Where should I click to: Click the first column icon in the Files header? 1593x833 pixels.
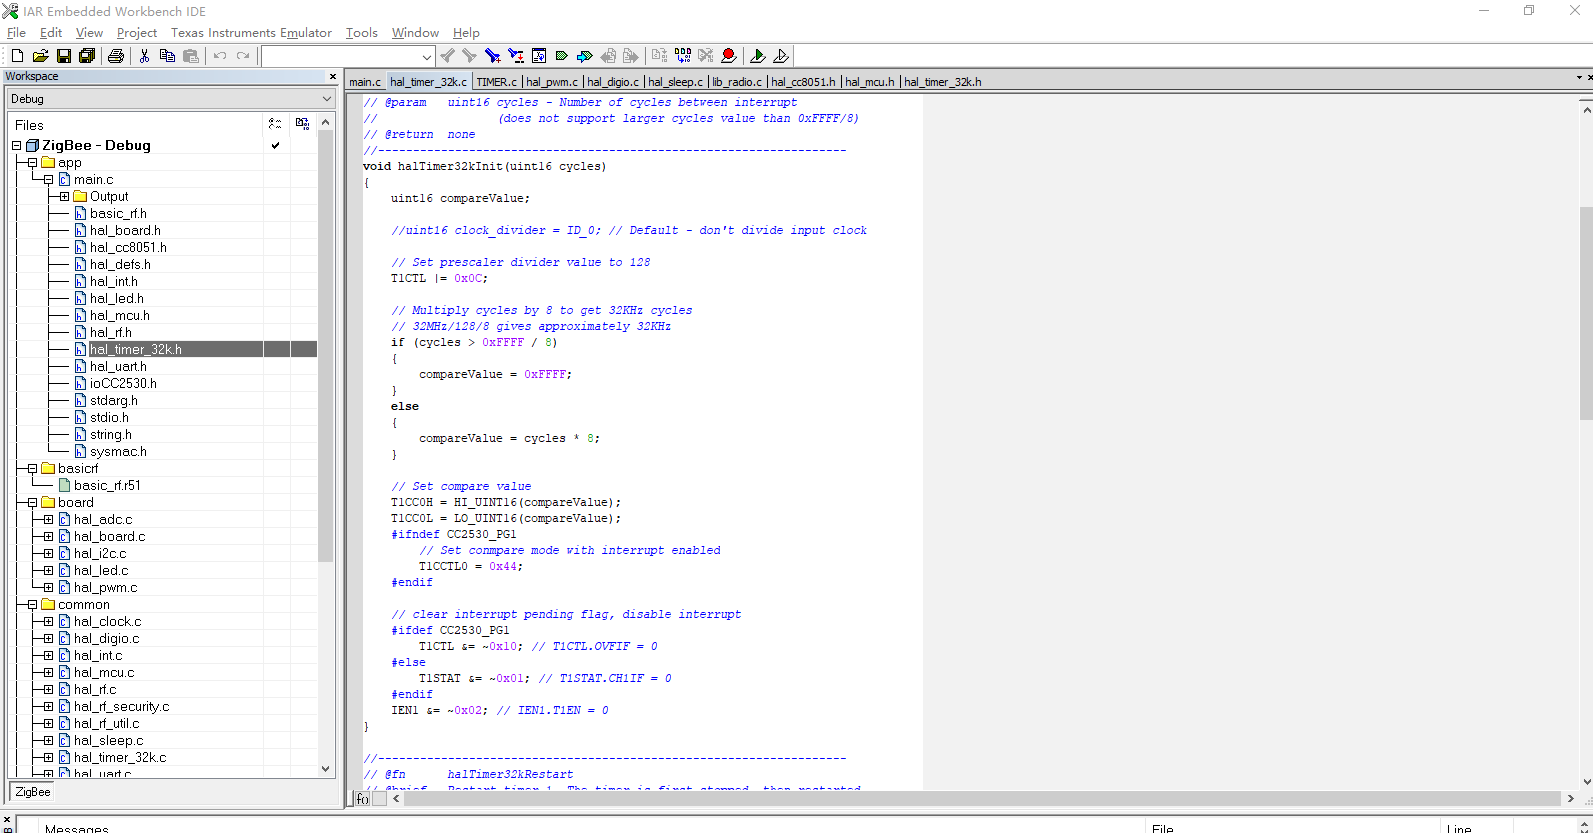[x=275, y=124]
